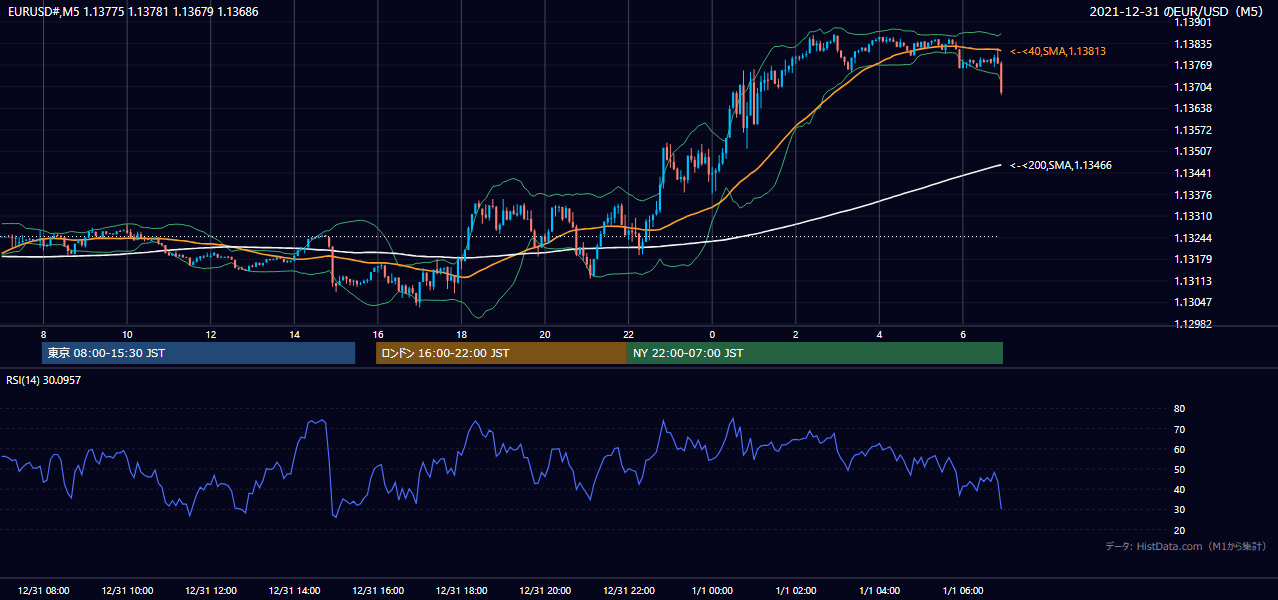
Task: Click hour marker 2 under price chart
Action: tap(796, 334)
